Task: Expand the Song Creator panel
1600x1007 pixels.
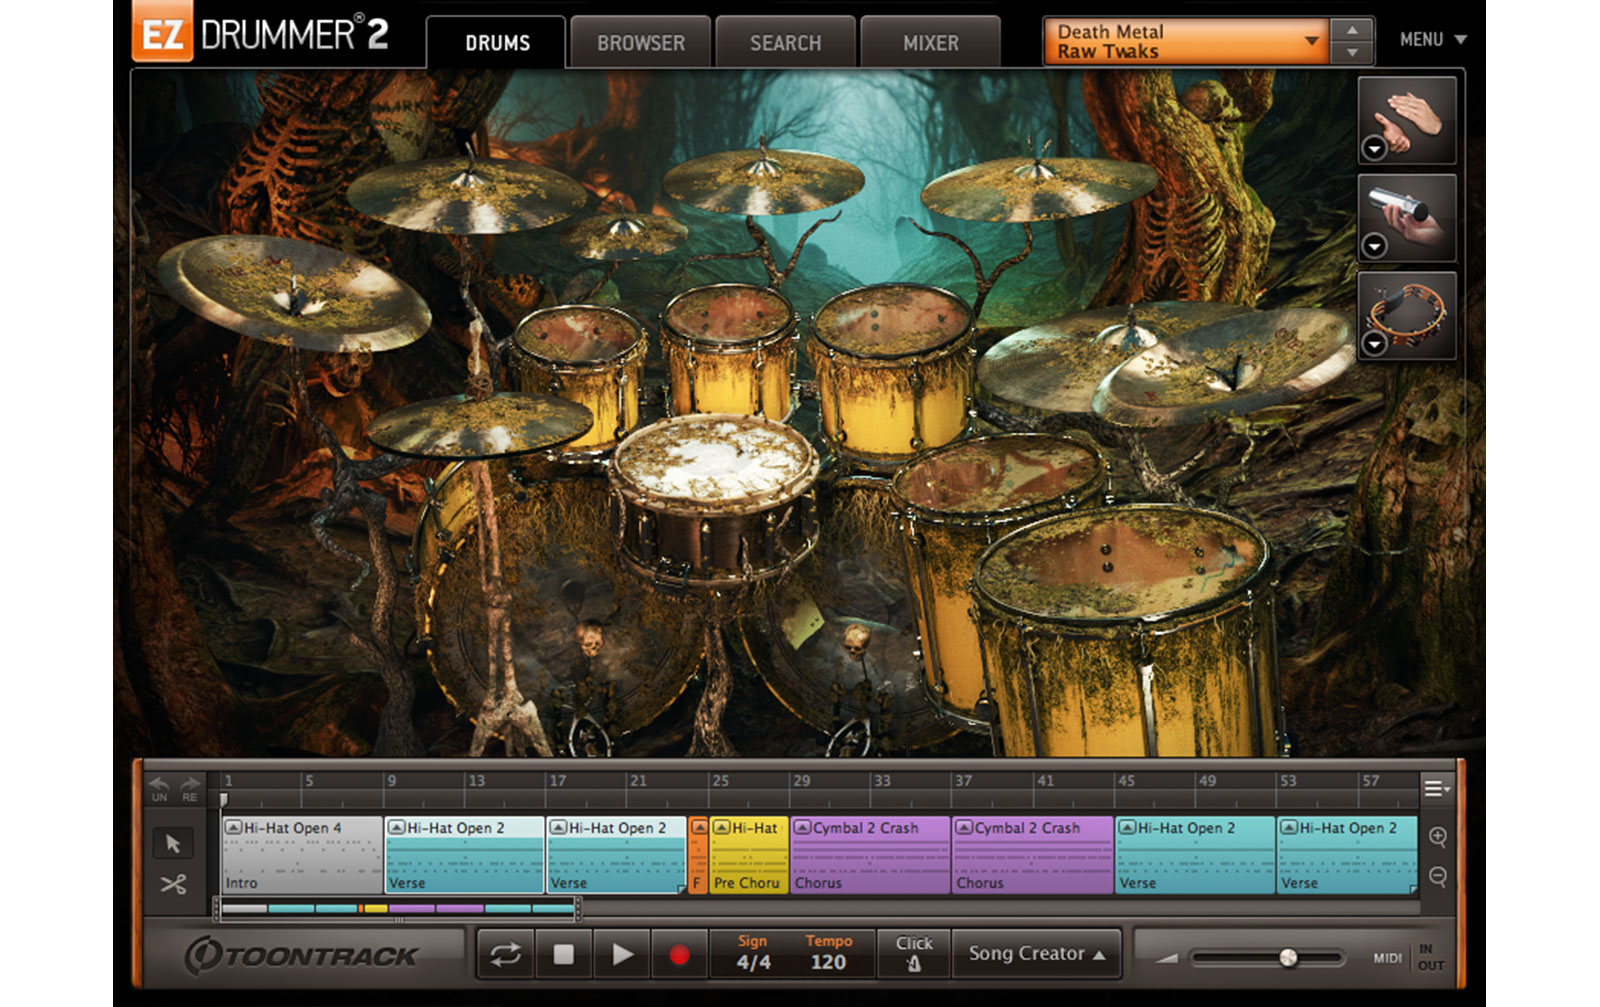Action: 1036,954
